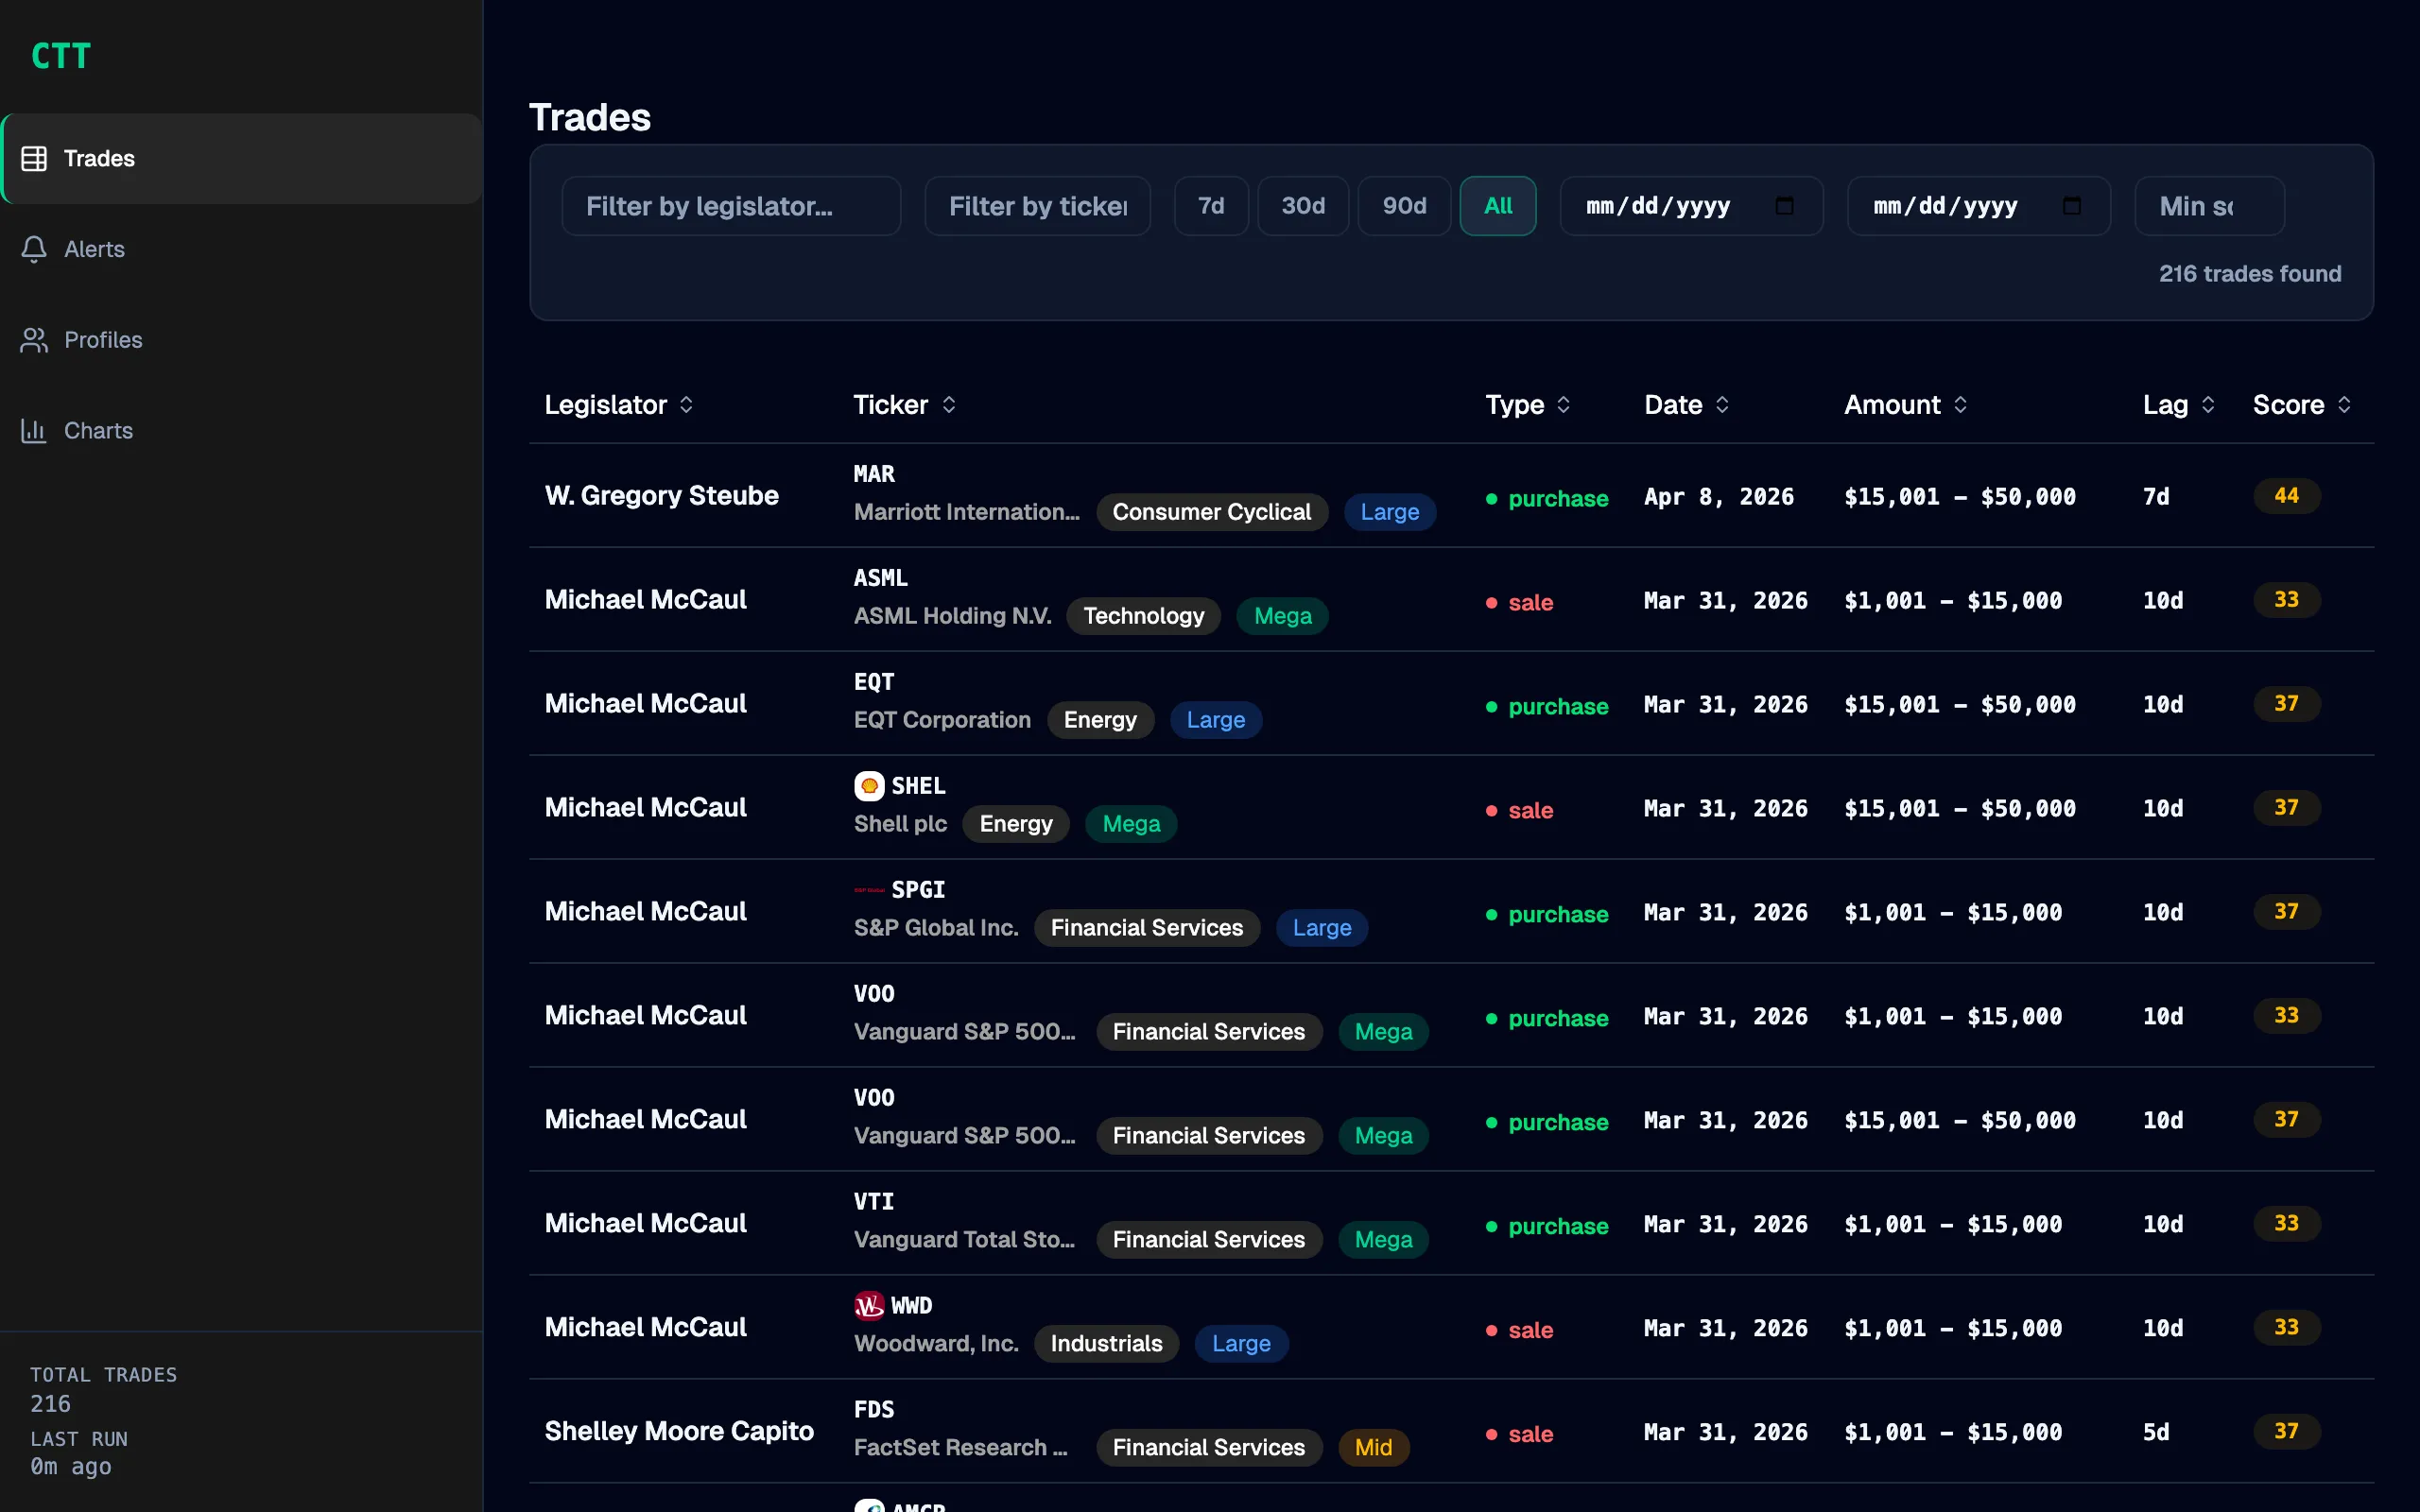This screenshot has width=2420, height=1512.
Task: Click score badge 33 on ASML row
Action: (2286, 600)
